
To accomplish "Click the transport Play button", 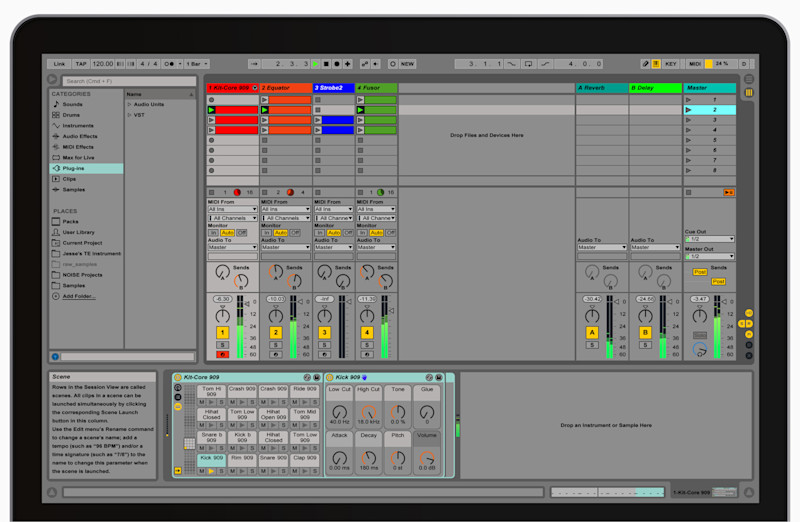I will pyautogui.click(x=317, y=63).
